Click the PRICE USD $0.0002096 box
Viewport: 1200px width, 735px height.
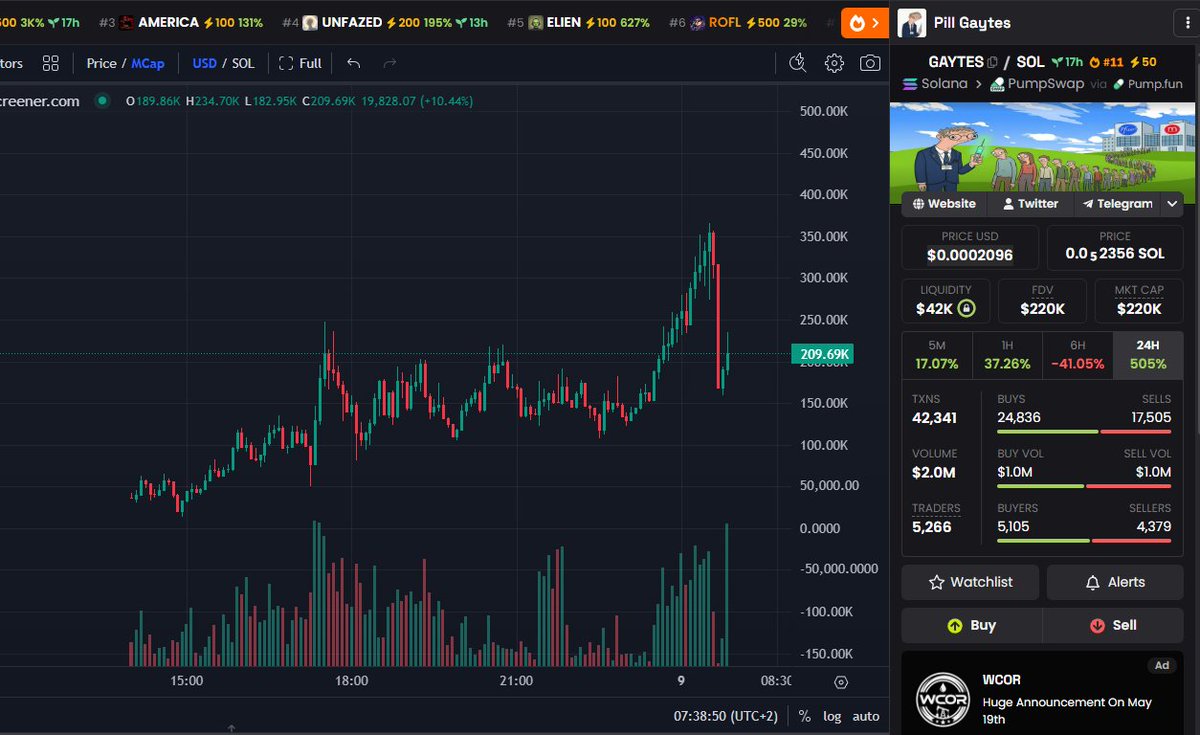pos(970,247)
